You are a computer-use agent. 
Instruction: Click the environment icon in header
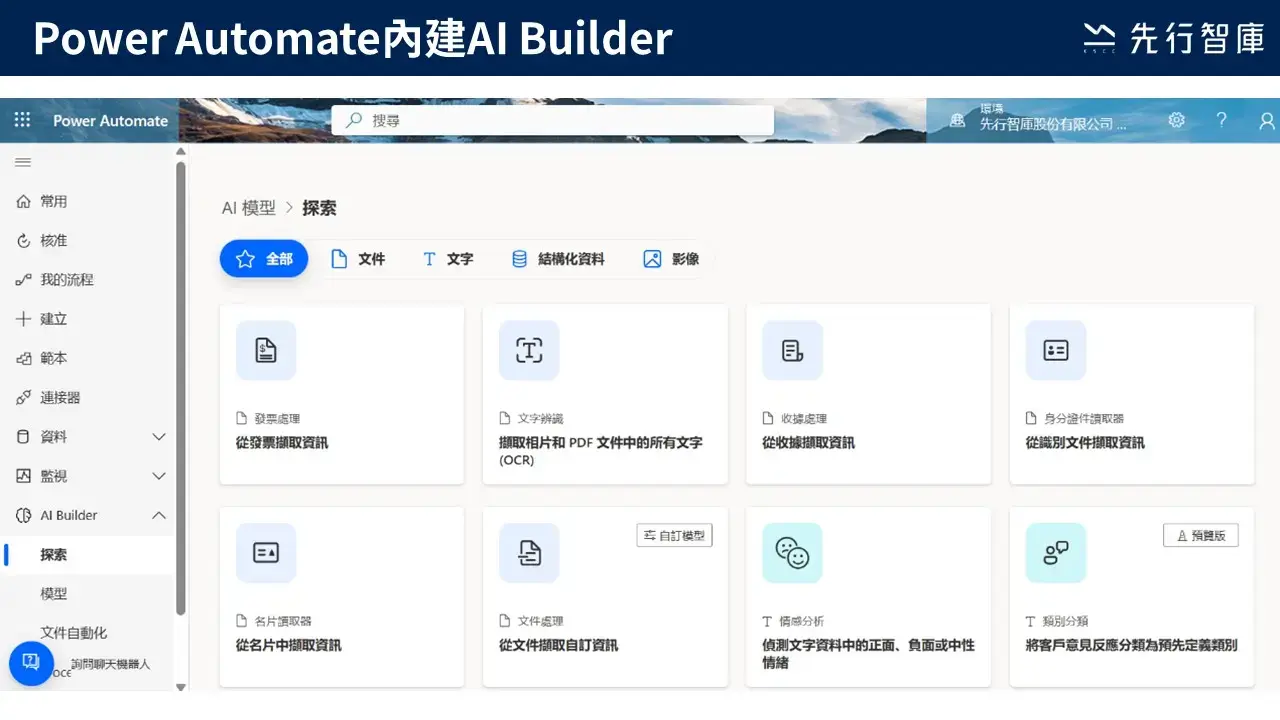click(958, 121)
